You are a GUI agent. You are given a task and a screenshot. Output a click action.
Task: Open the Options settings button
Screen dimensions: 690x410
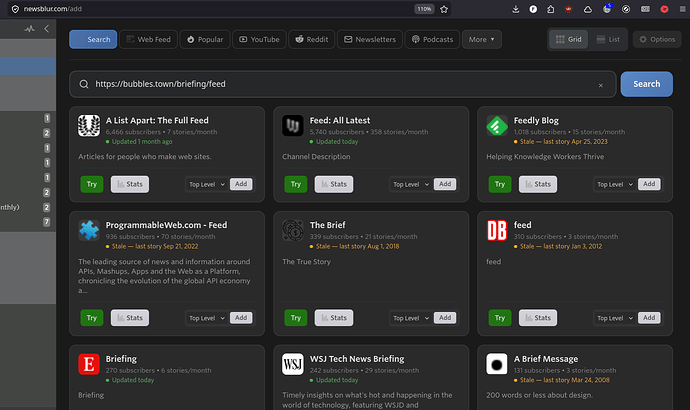657,40
